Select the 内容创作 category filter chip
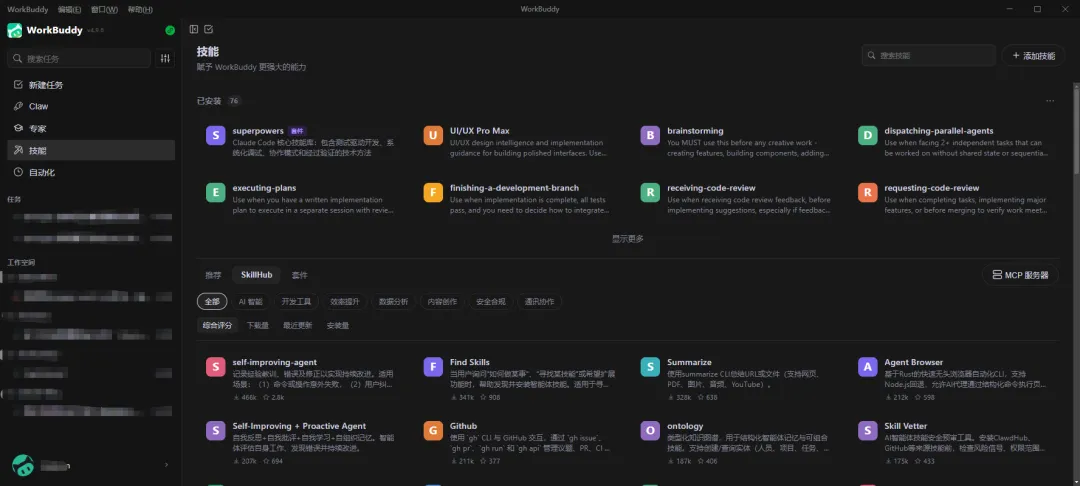 coord(442,302)
